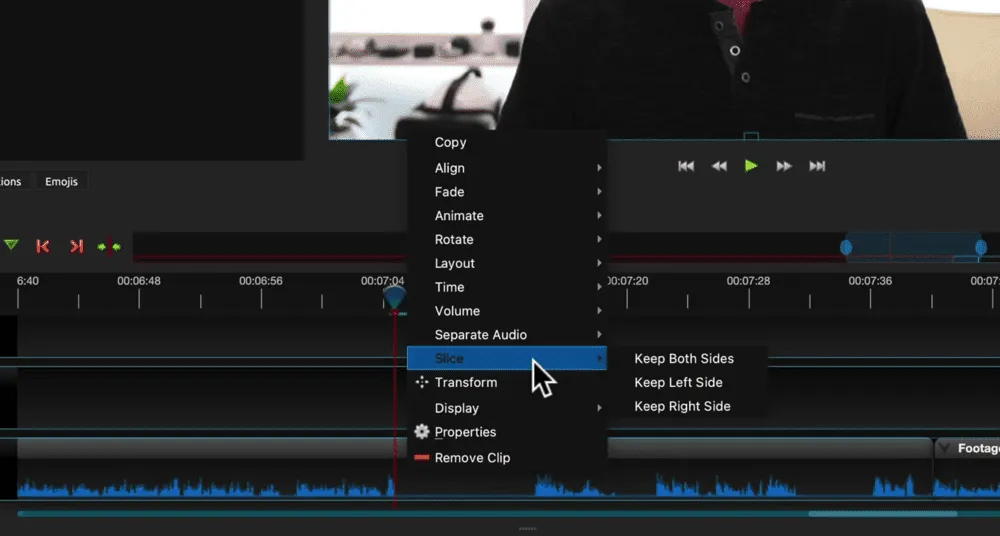Switch to the Emojis tab

coord(62,182)
